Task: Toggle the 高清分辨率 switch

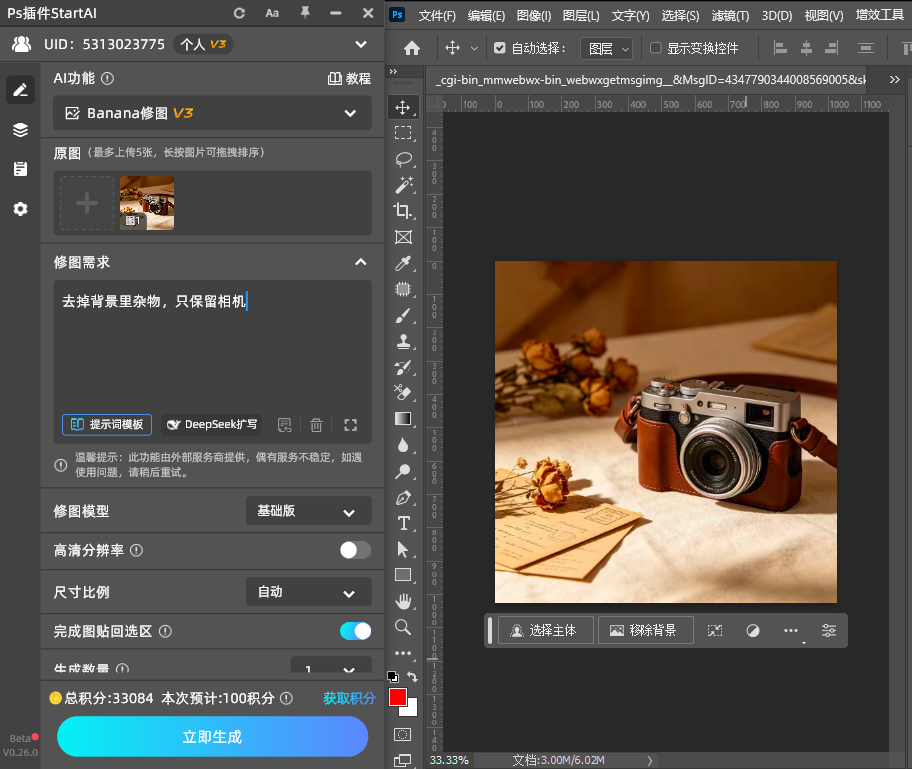Action: pyautogui.click(x=355, y=550)
